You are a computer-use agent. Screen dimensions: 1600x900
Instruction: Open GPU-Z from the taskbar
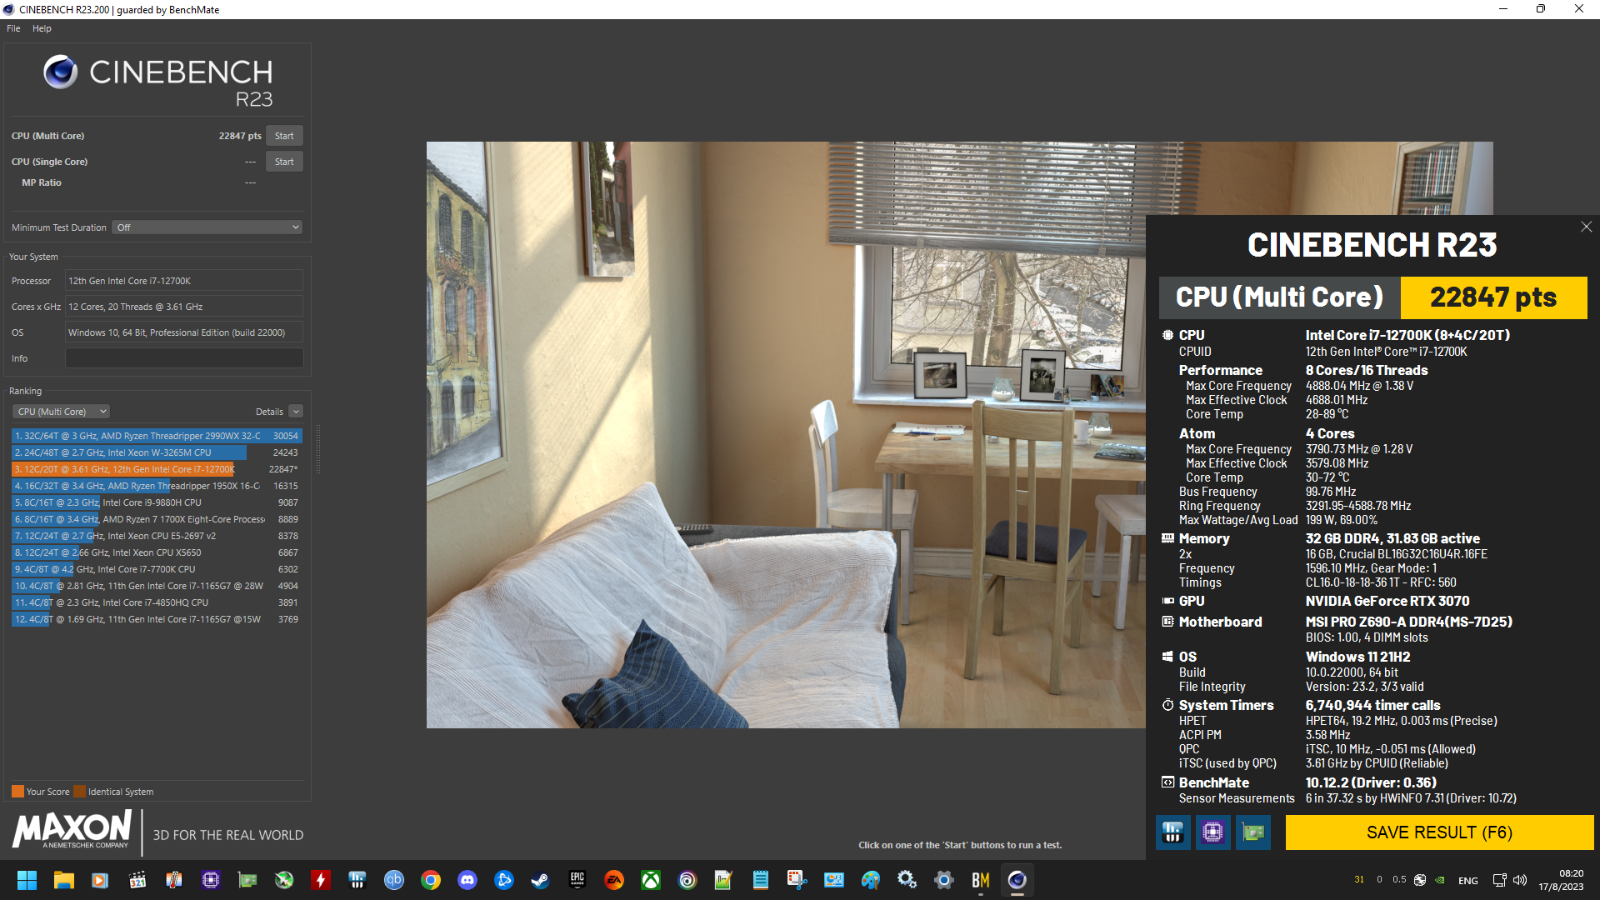click(247, 880)
